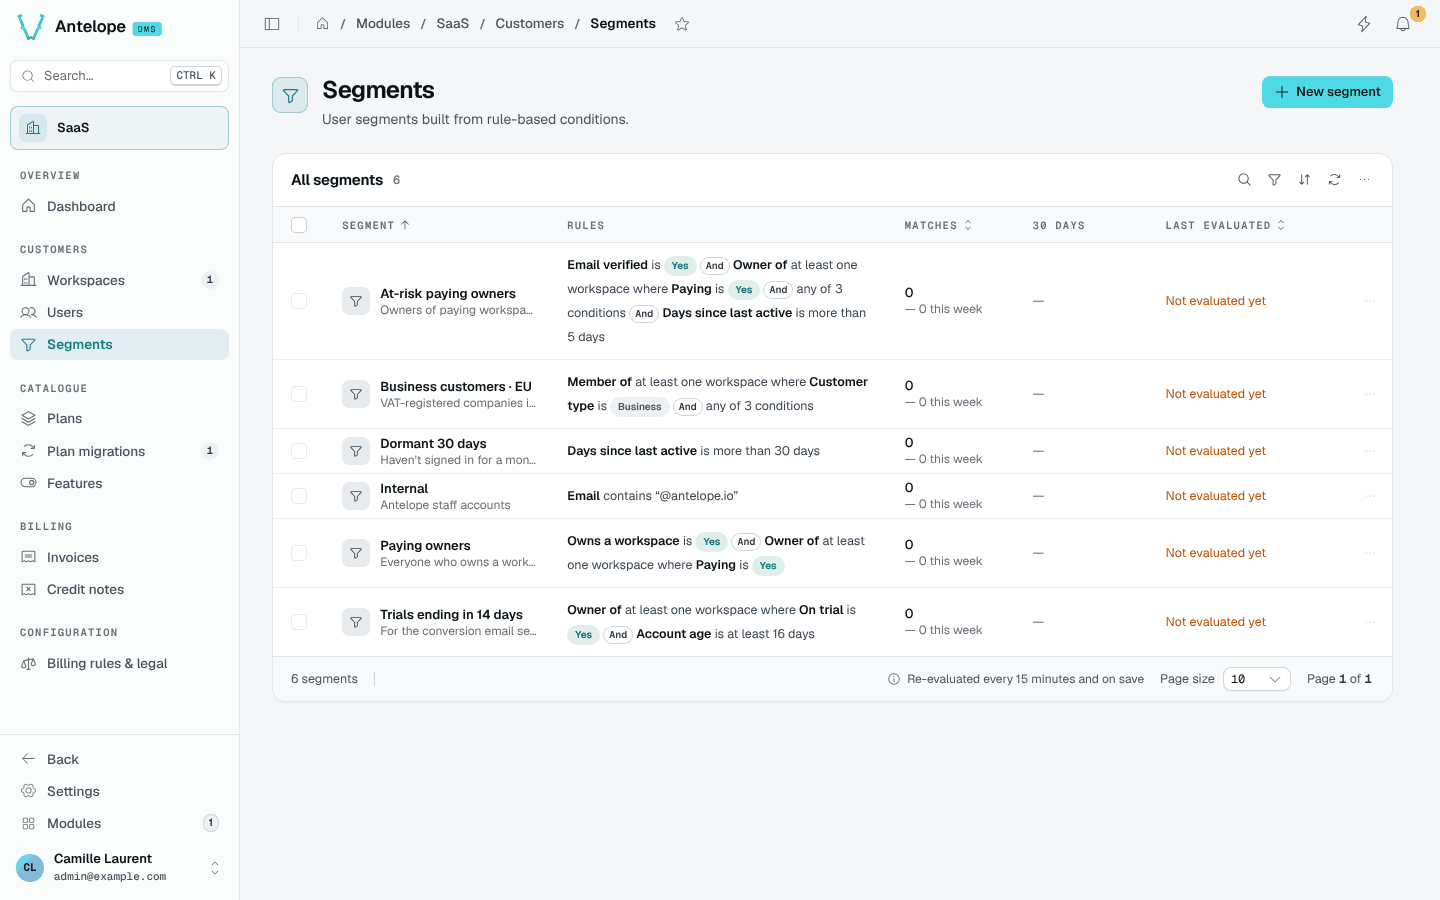1440x900 pixels.
Task: Select all segments checkbox in header
Action: (299, 225)
